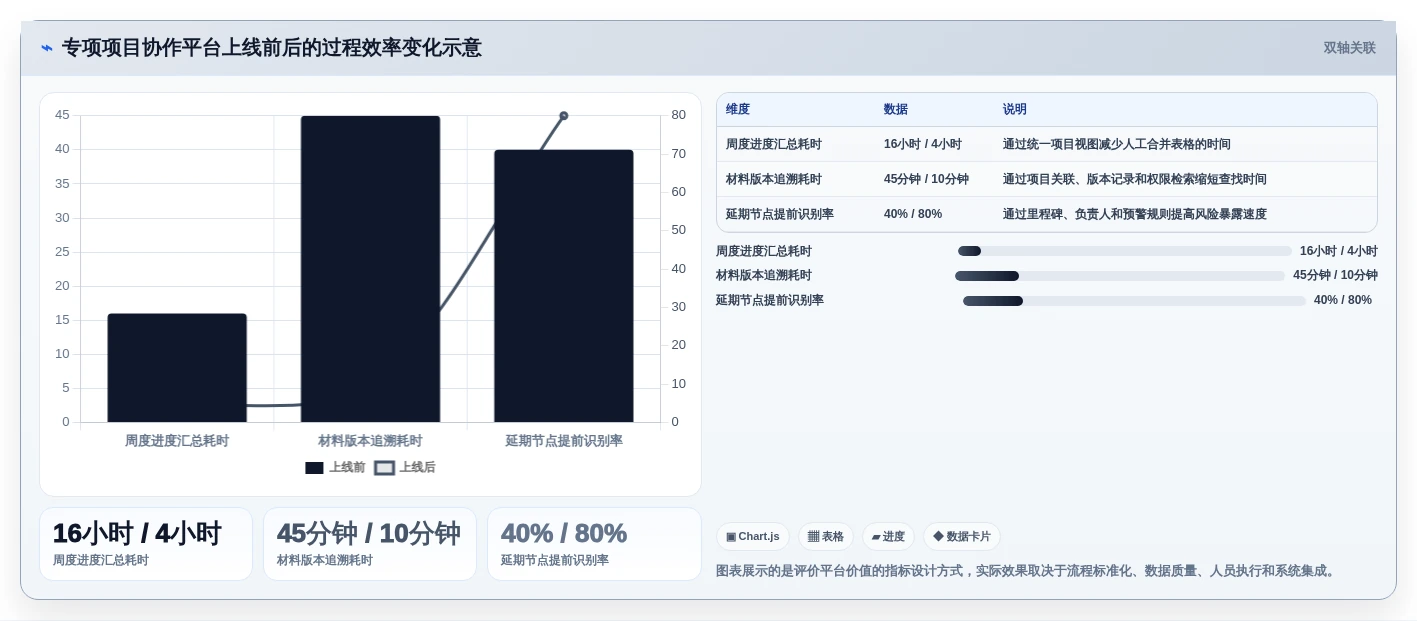Click the line point at value 80
This screenshot has height=621, width=1417.
564,116
